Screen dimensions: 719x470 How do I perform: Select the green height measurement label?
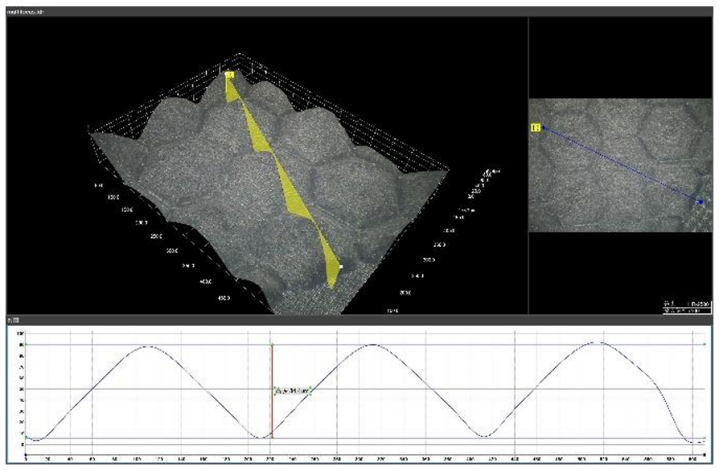[292, 391]
